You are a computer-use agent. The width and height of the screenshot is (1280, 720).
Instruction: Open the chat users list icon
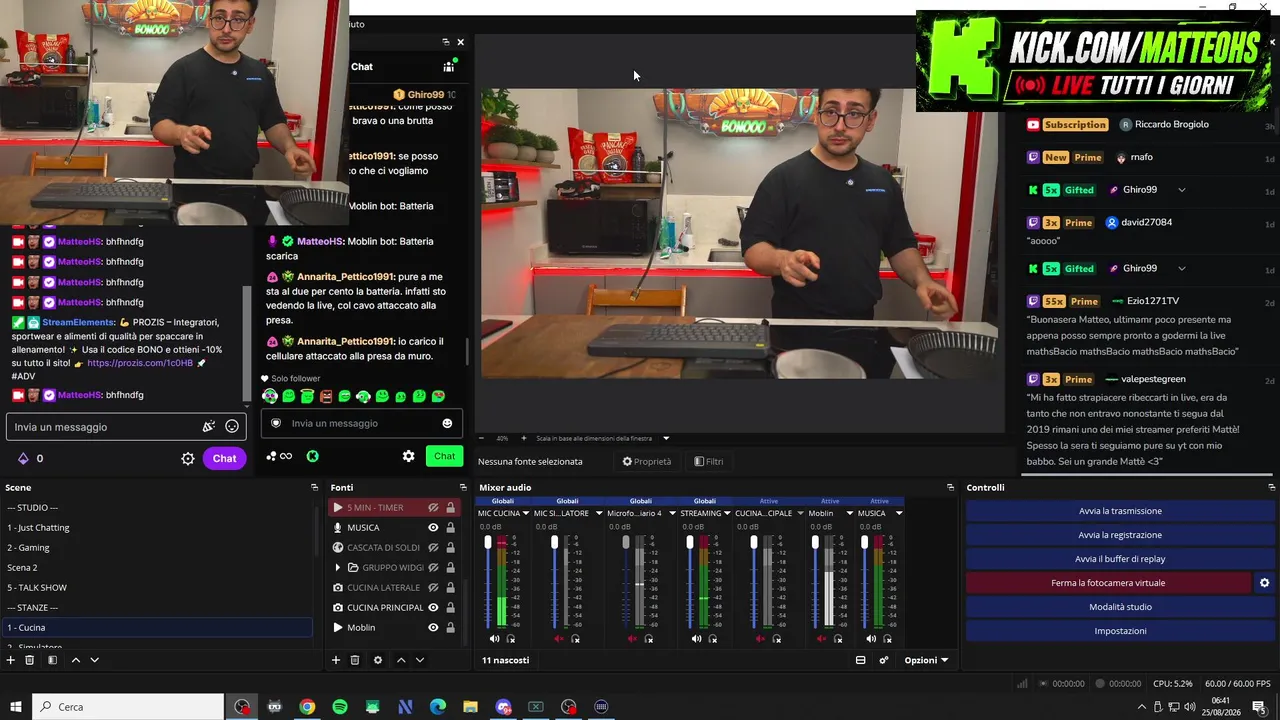(449, 66)
